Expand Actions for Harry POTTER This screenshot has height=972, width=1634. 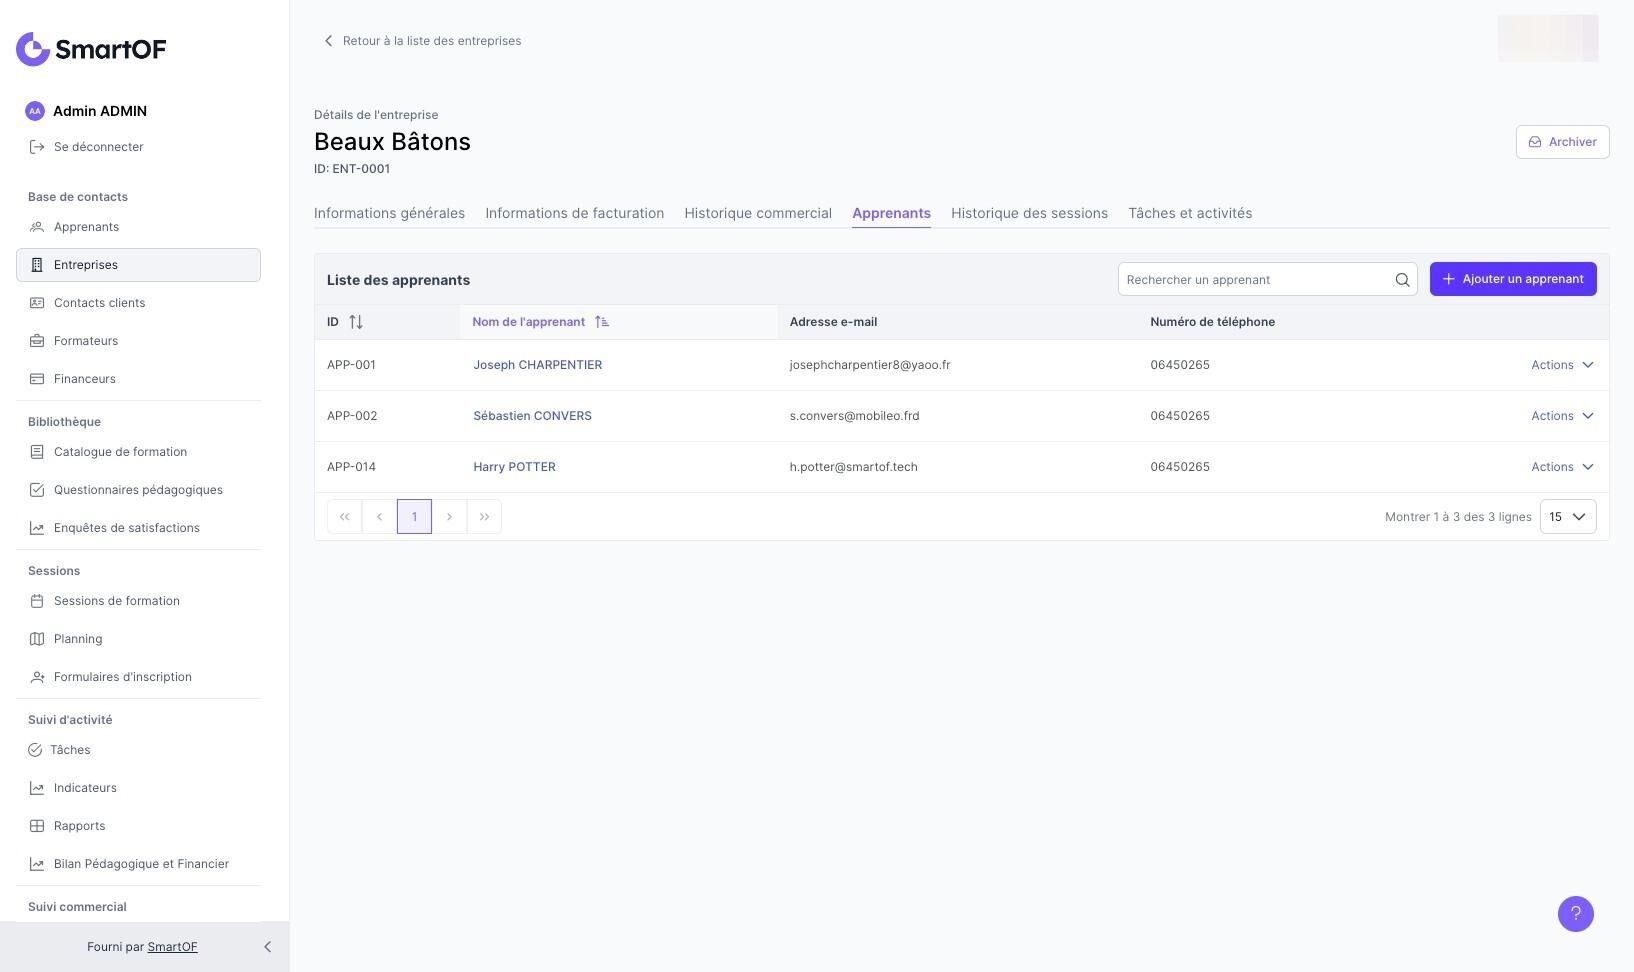click(1561, 467)
